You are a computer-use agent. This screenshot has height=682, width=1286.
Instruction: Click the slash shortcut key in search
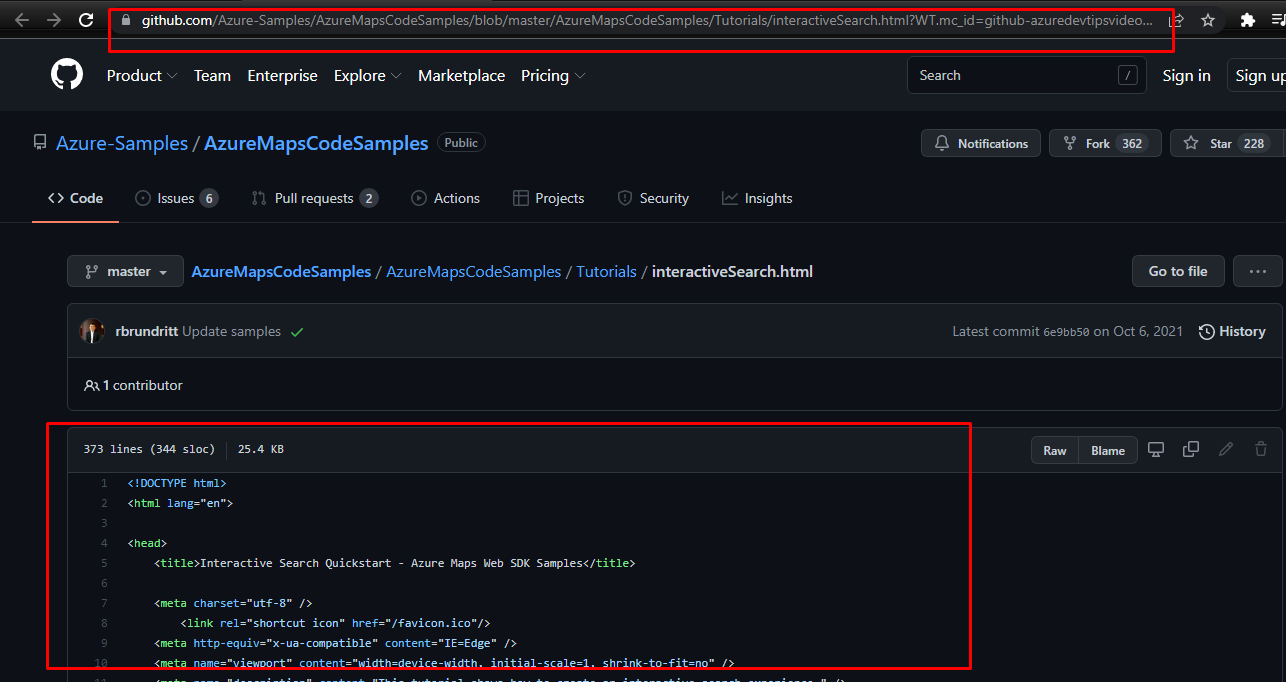coord(1128,75)
